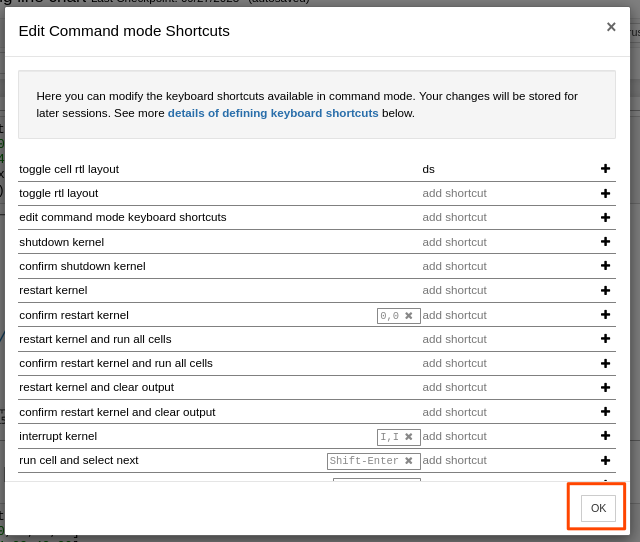The width and height of the screenshot is (640, 542).
Task: Click plus icon for toggle rtl layout row
Action: pos(605,193)
